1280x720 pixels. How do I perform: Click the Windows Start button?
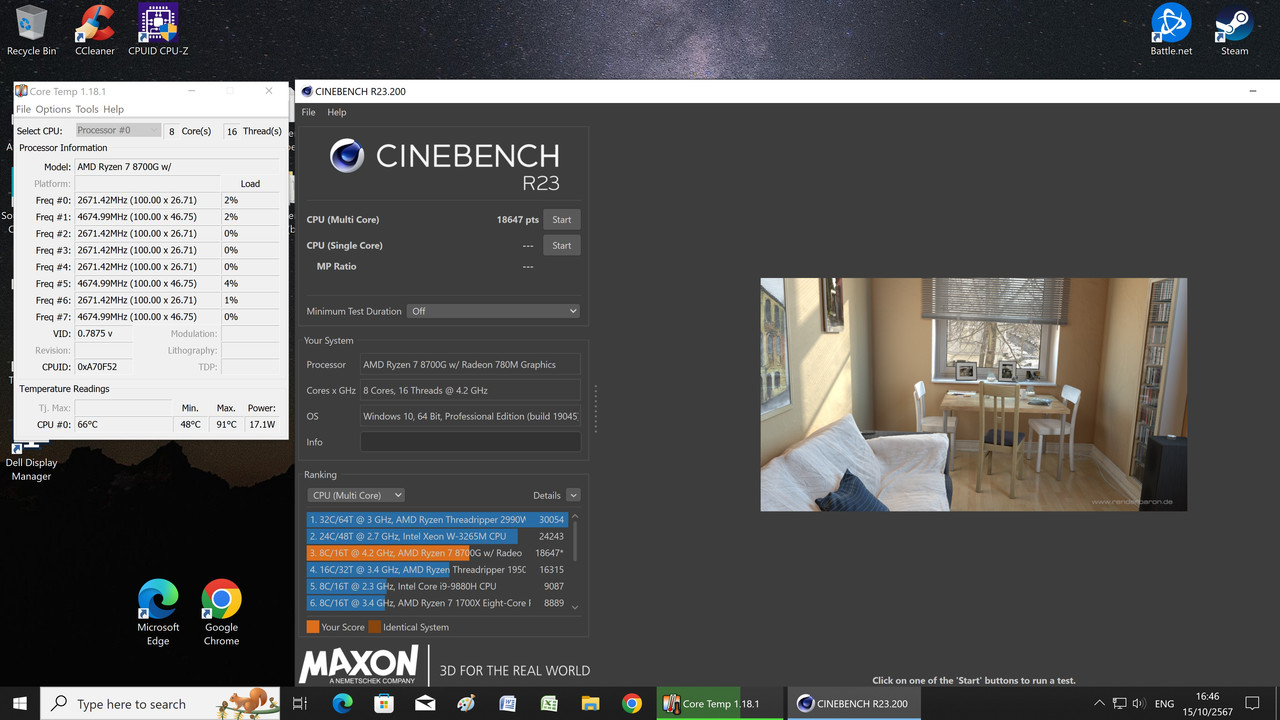tap(20, 704)
